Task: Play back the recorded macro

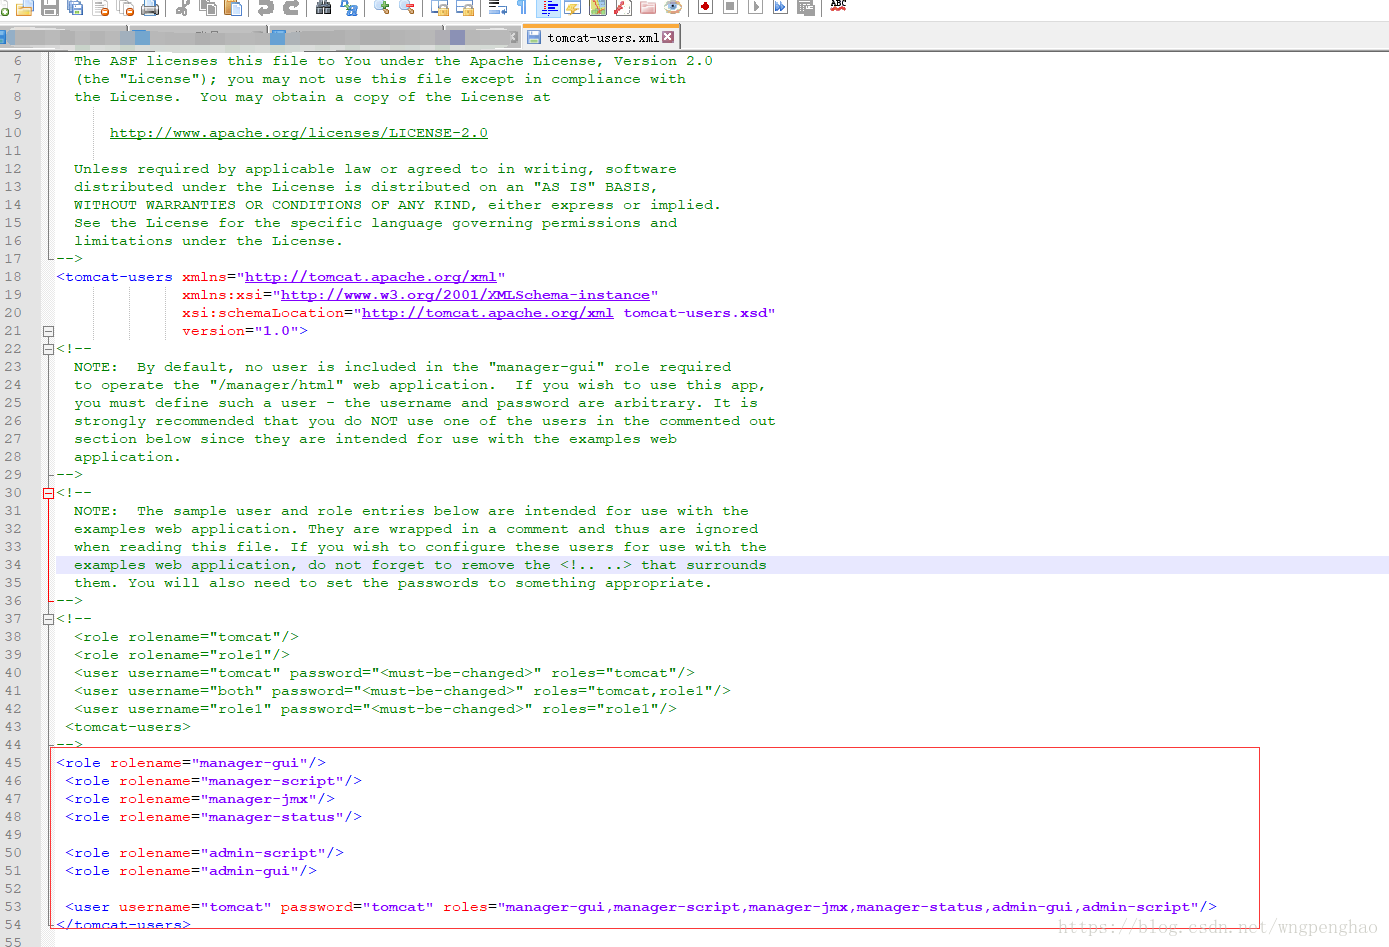Action: (755, 8)
